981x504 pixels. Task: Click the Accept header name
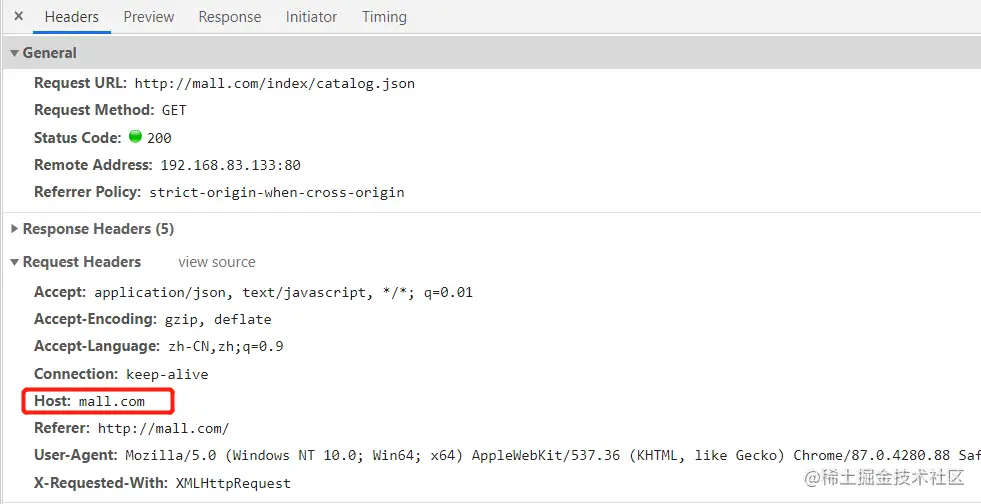click(x=60, y=292)
